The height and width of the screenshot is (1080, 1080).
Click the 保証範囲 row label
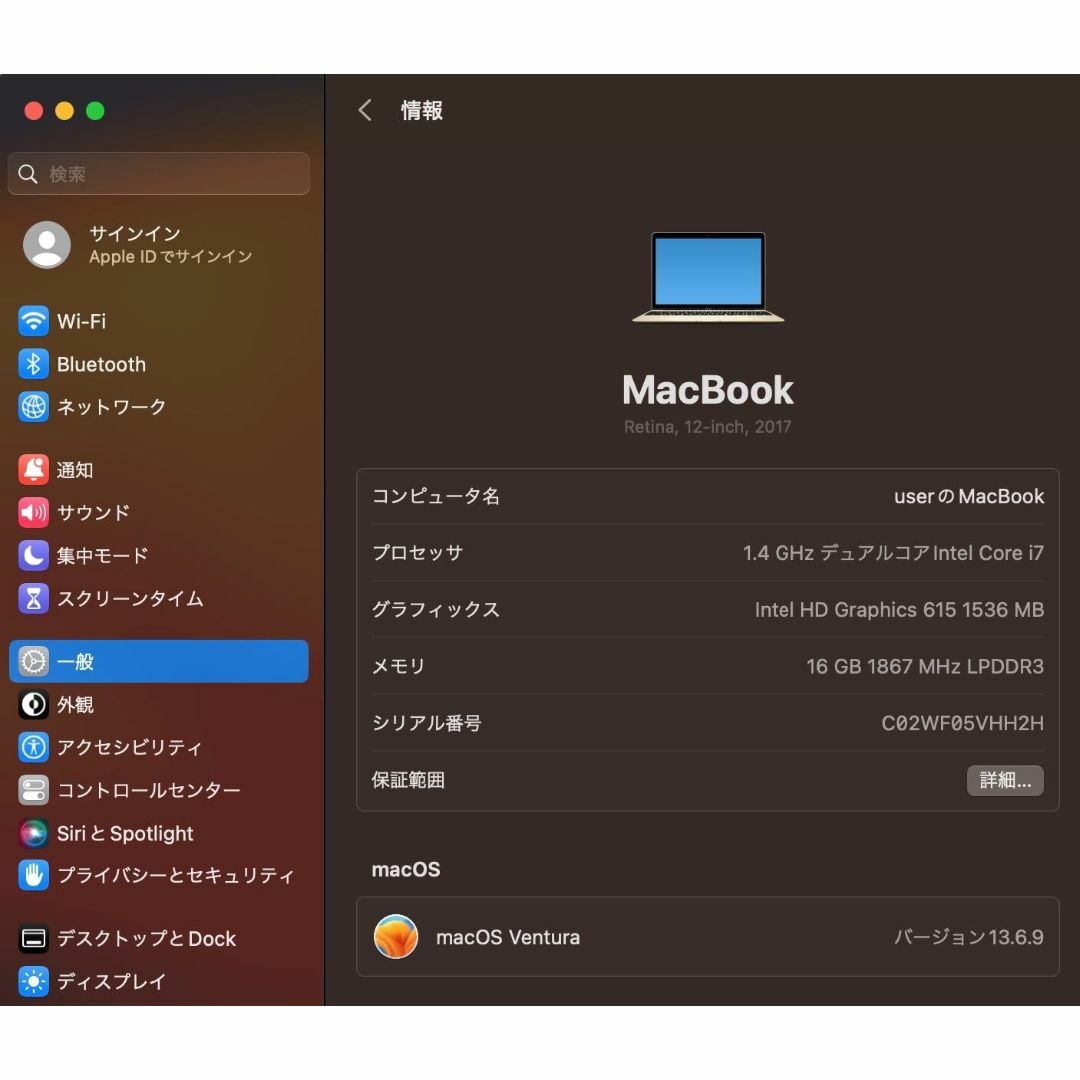pos(408,780)
